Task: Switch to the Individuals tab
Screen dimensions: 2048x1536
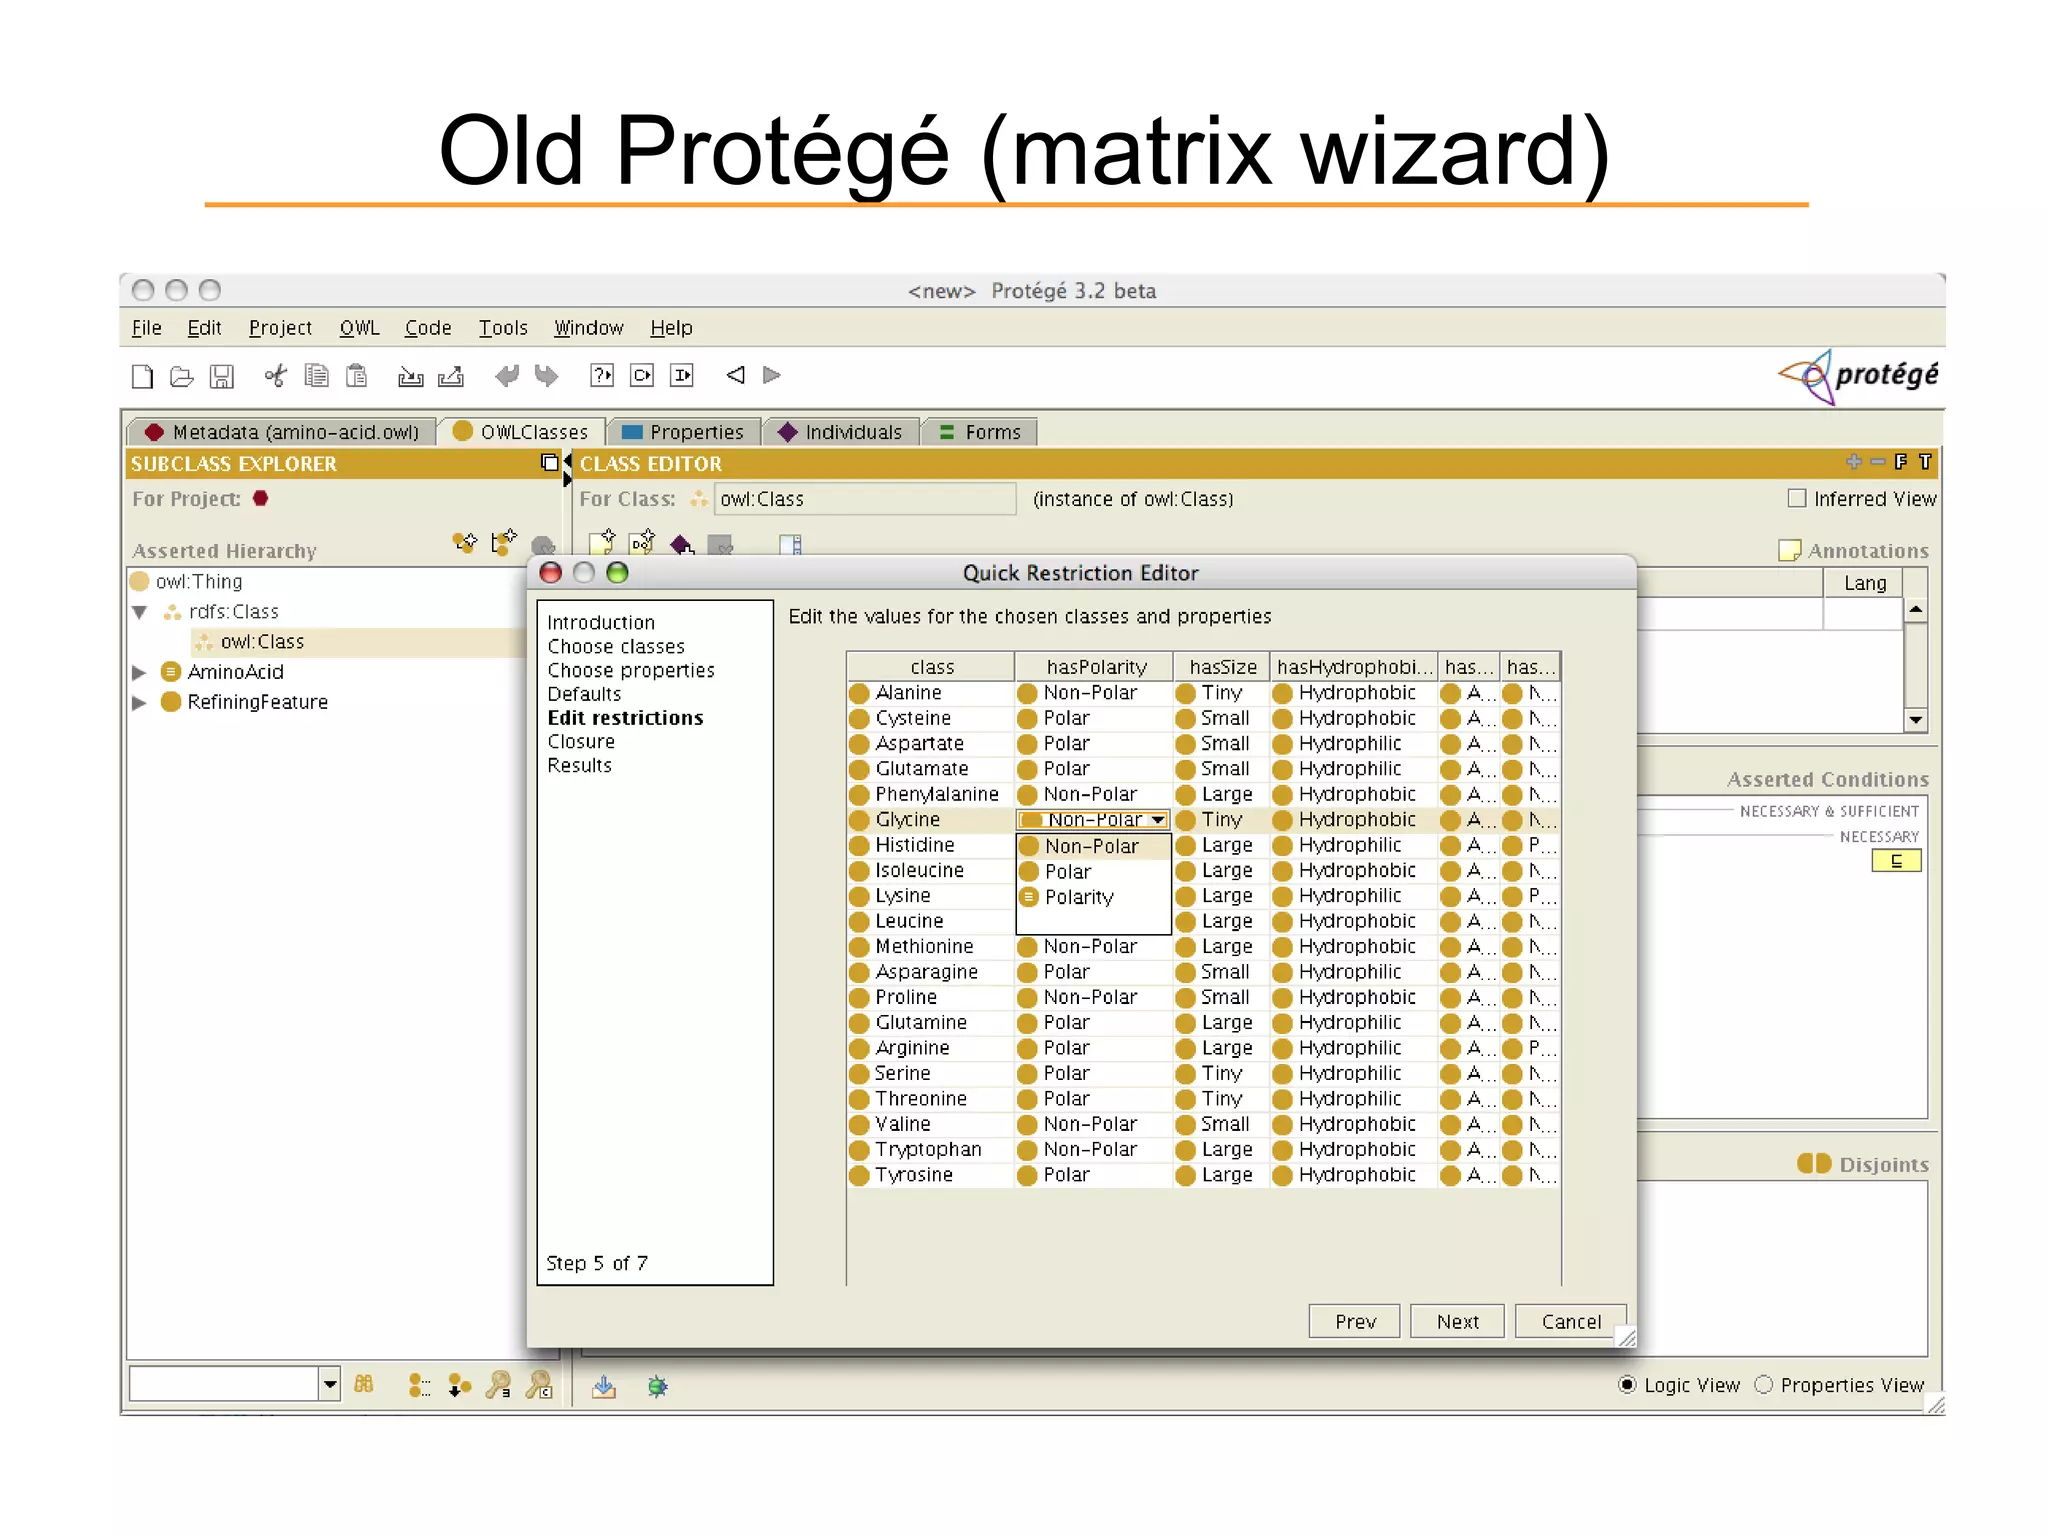Action: (x=841, y=432)
